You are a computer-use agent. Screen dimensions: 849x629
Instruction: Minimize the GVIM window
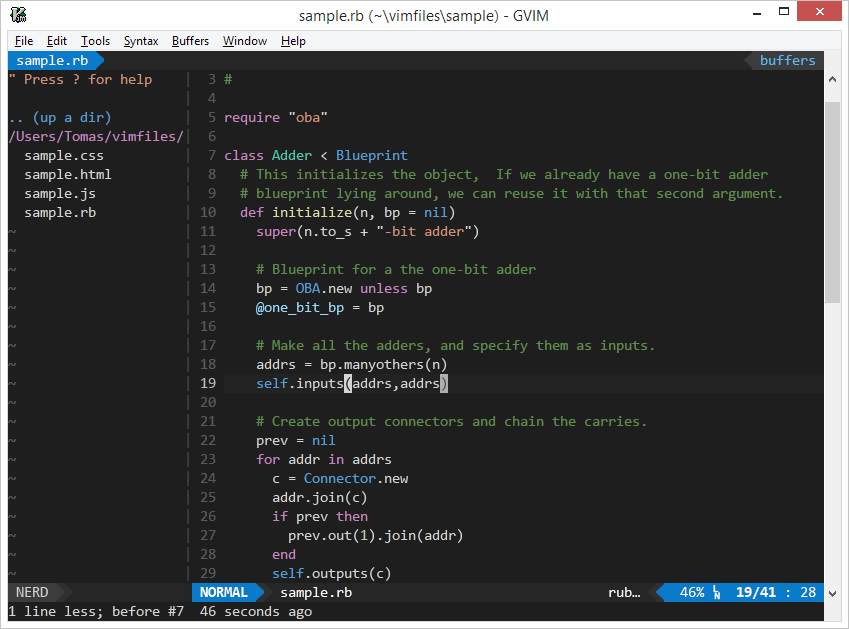(757, 12)
